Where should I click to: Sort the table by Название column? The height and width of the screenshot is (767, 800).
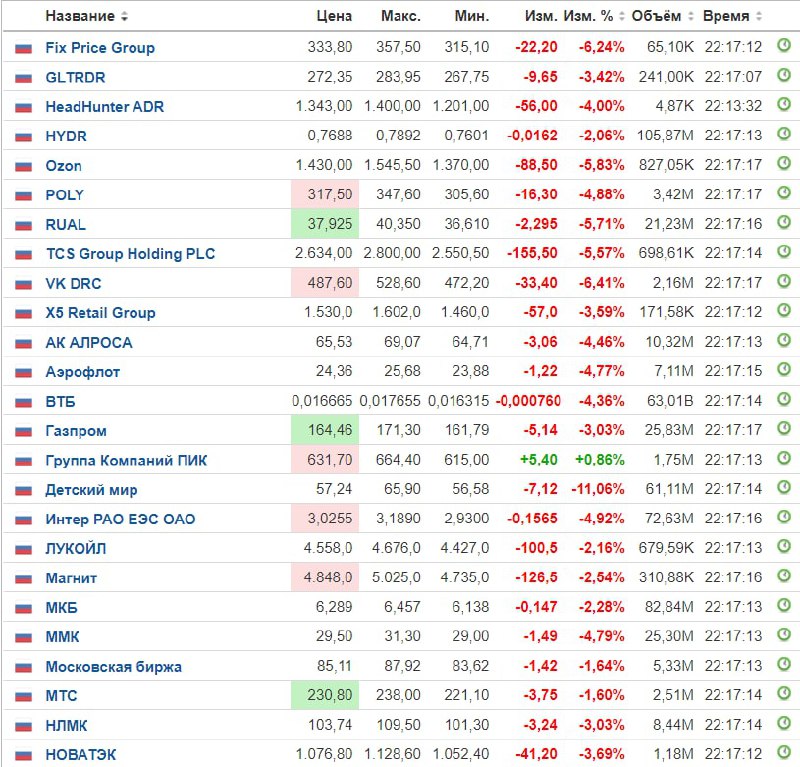(x=86, y=17)
